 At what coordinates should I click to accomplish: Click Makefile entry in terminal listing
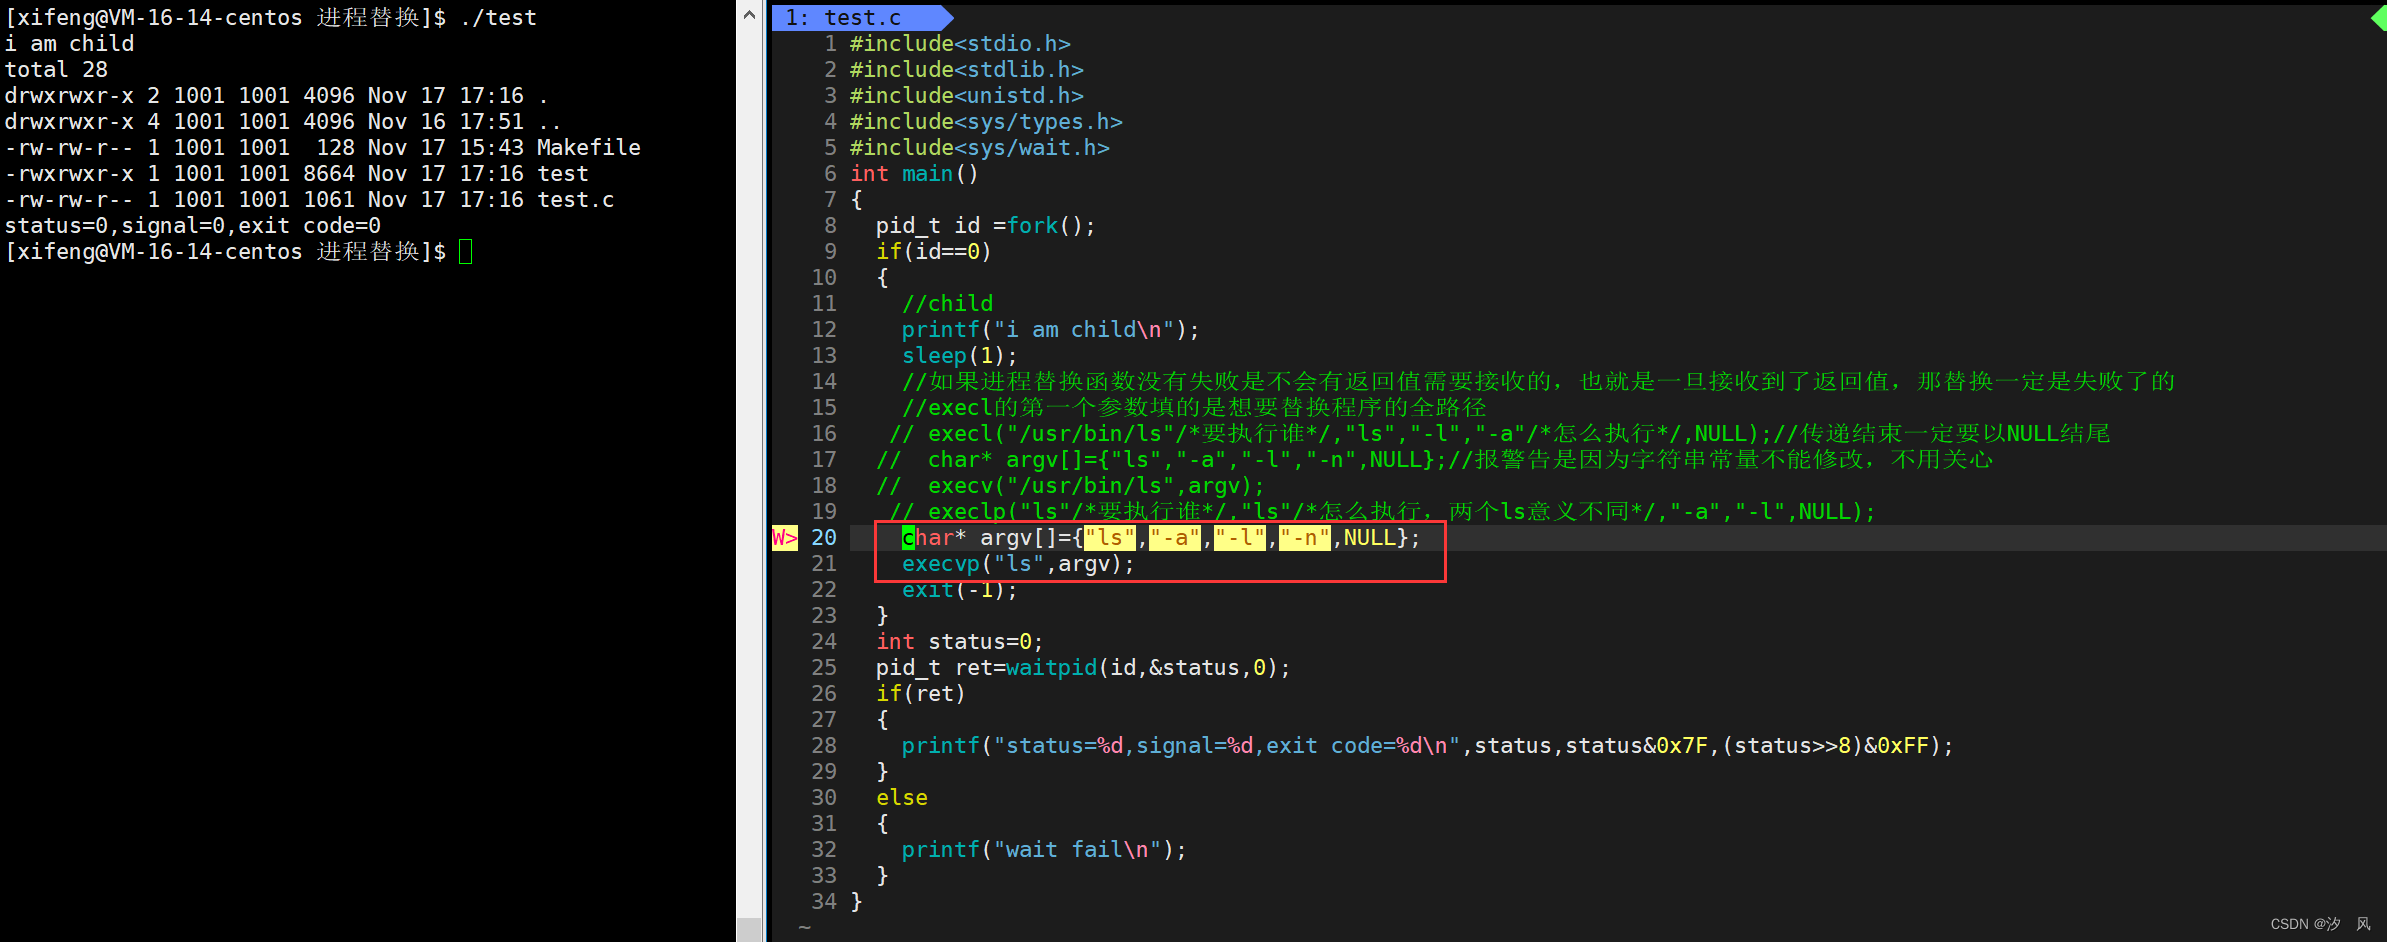(x=589, y=148)
